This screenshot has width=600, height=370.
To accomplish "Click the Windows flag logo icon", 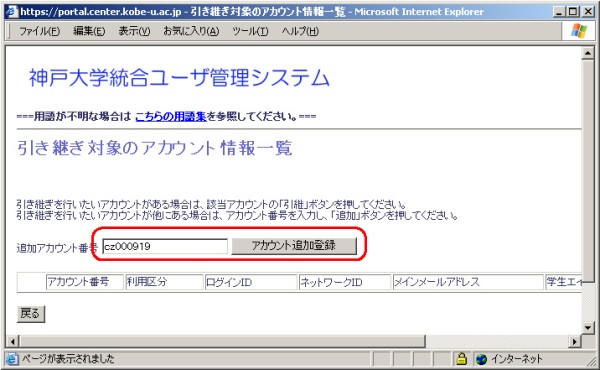I will [579, 31].
